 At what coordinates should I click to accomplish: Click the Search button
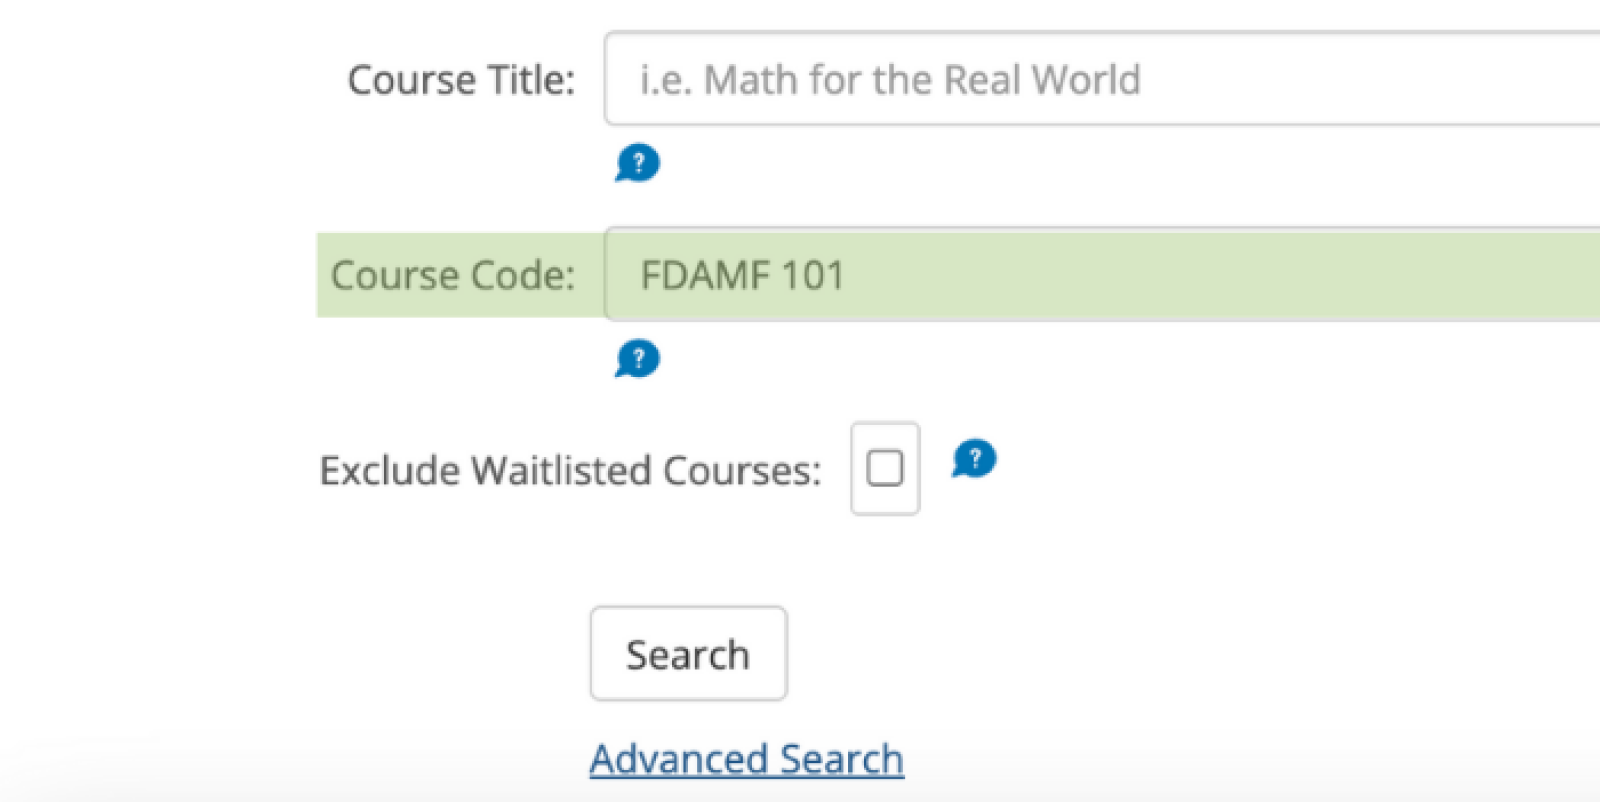tap(688, 653)
